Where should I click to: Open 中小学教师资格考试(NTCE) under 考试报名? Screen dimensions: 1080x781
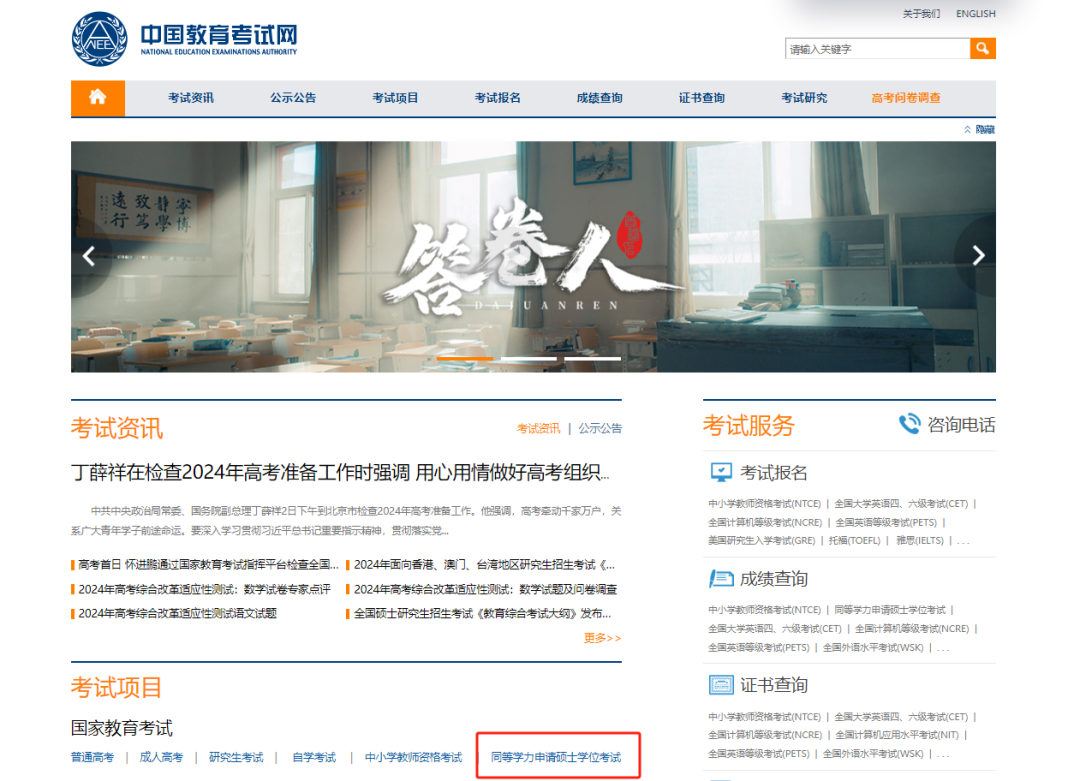(x=765, y=503)
